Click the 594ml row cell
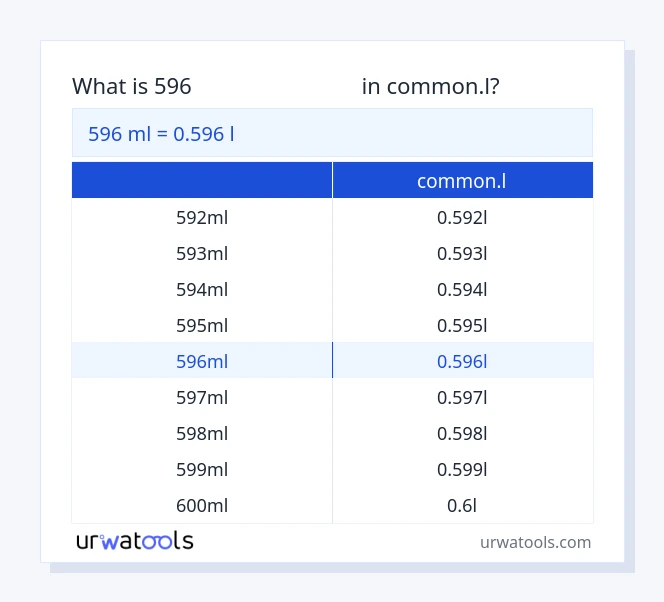The width and height of the screenshot is (664, 602). 202,289
